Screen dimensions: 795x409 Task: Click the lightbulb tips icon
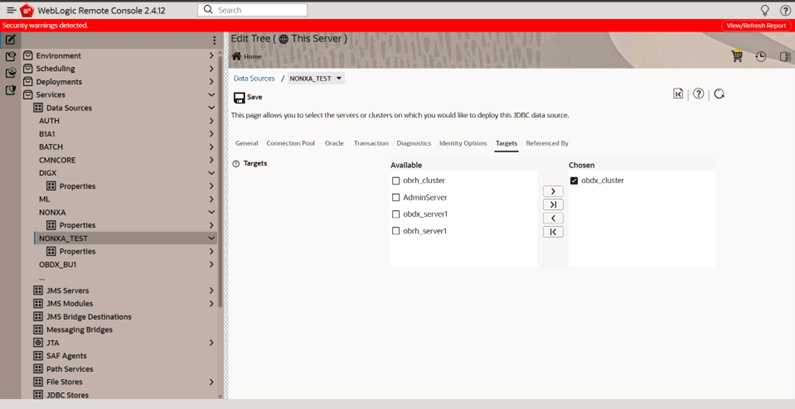[x=765, y=10]
